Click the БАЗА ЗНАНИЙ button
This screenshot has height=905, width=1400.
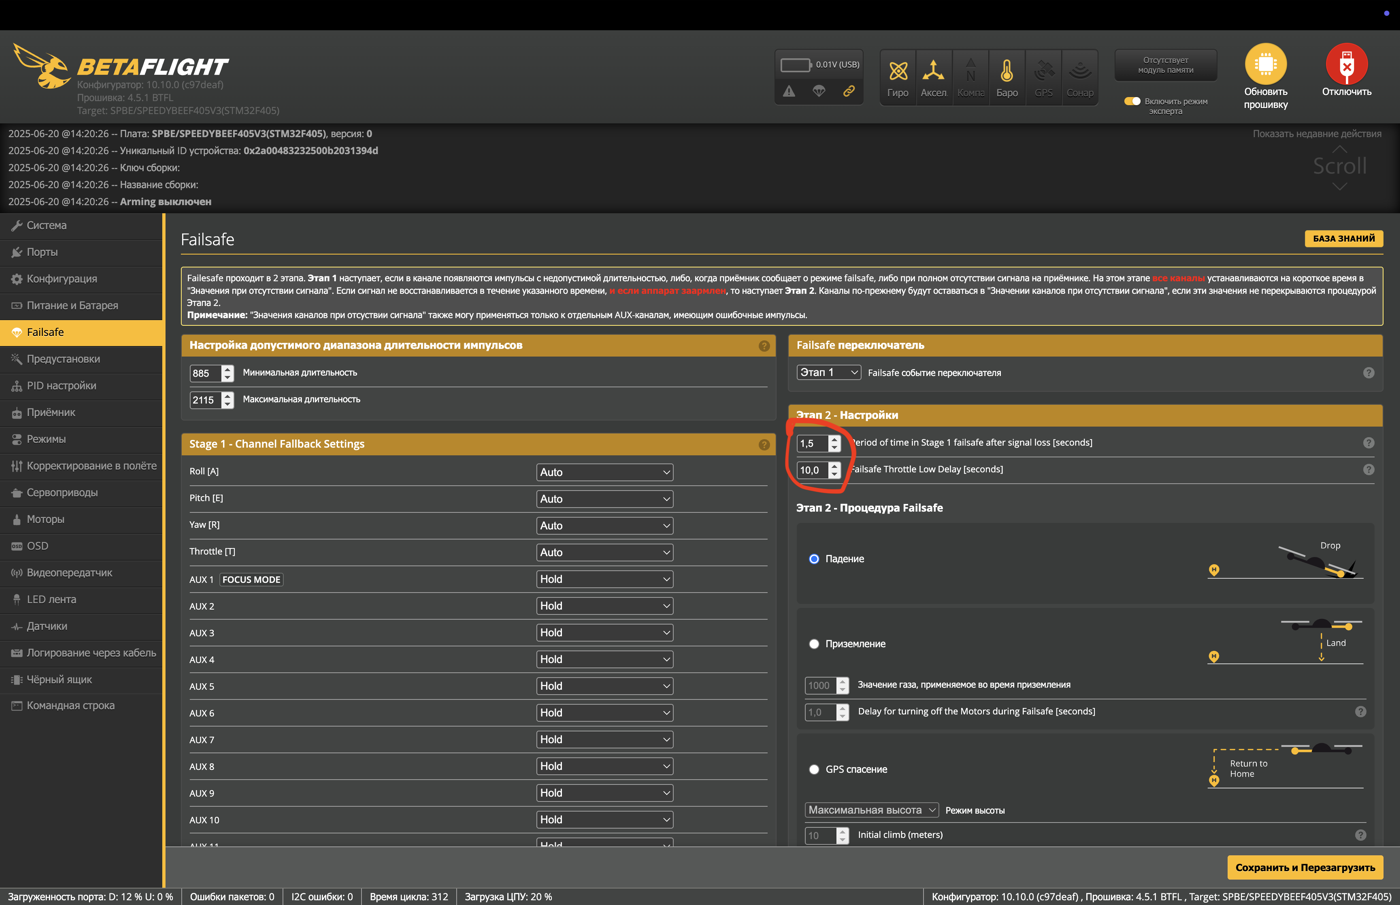(x=1343, y=239)
